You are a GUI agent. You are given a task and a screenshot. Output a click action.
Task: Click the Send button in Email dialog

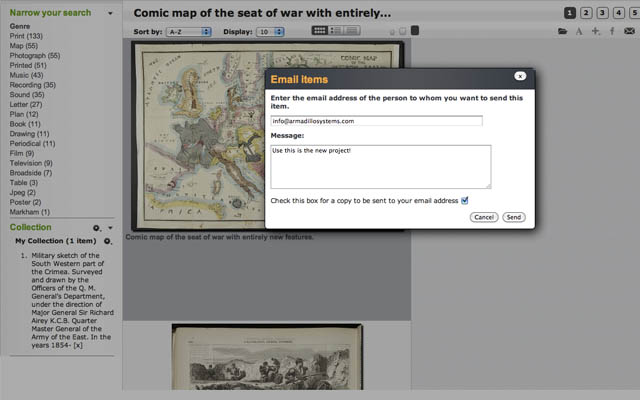514,217
